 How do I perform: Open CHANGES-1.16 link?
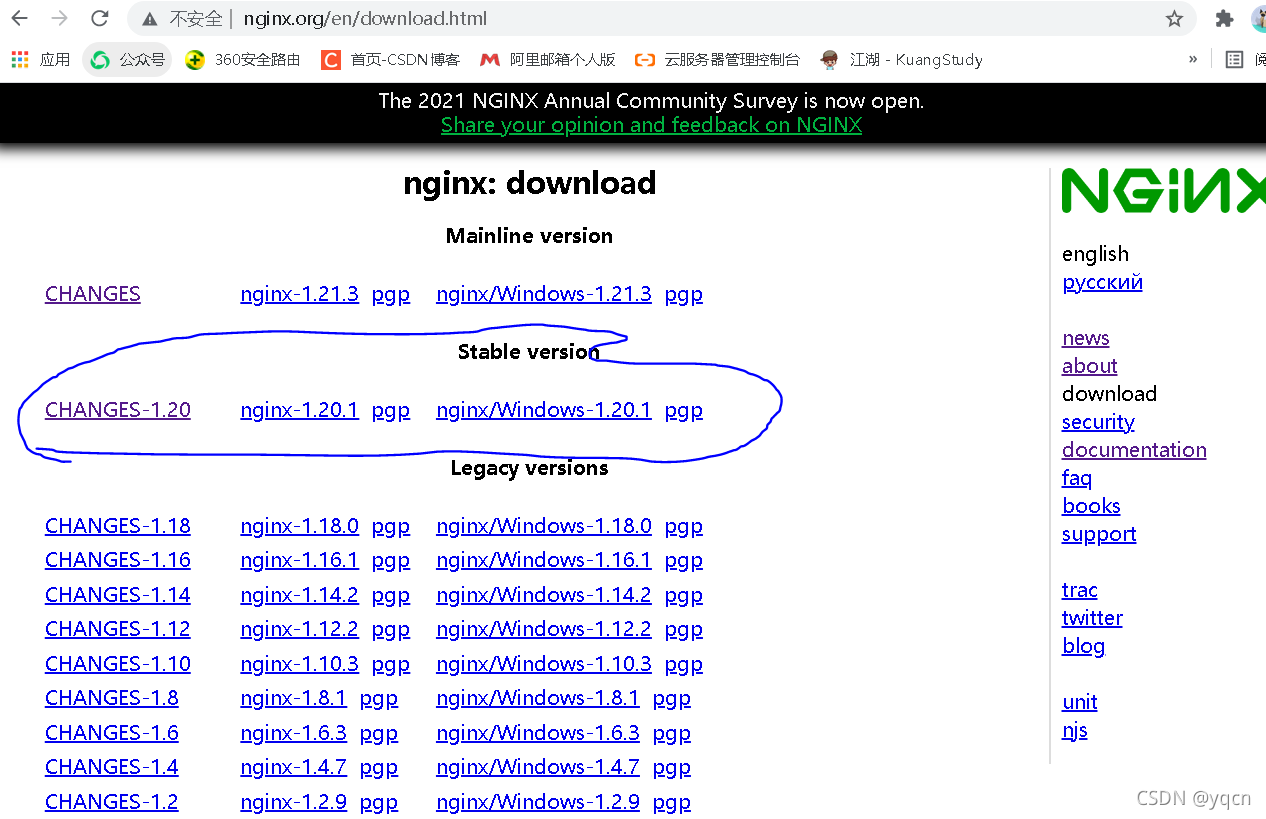pos(118,560)
